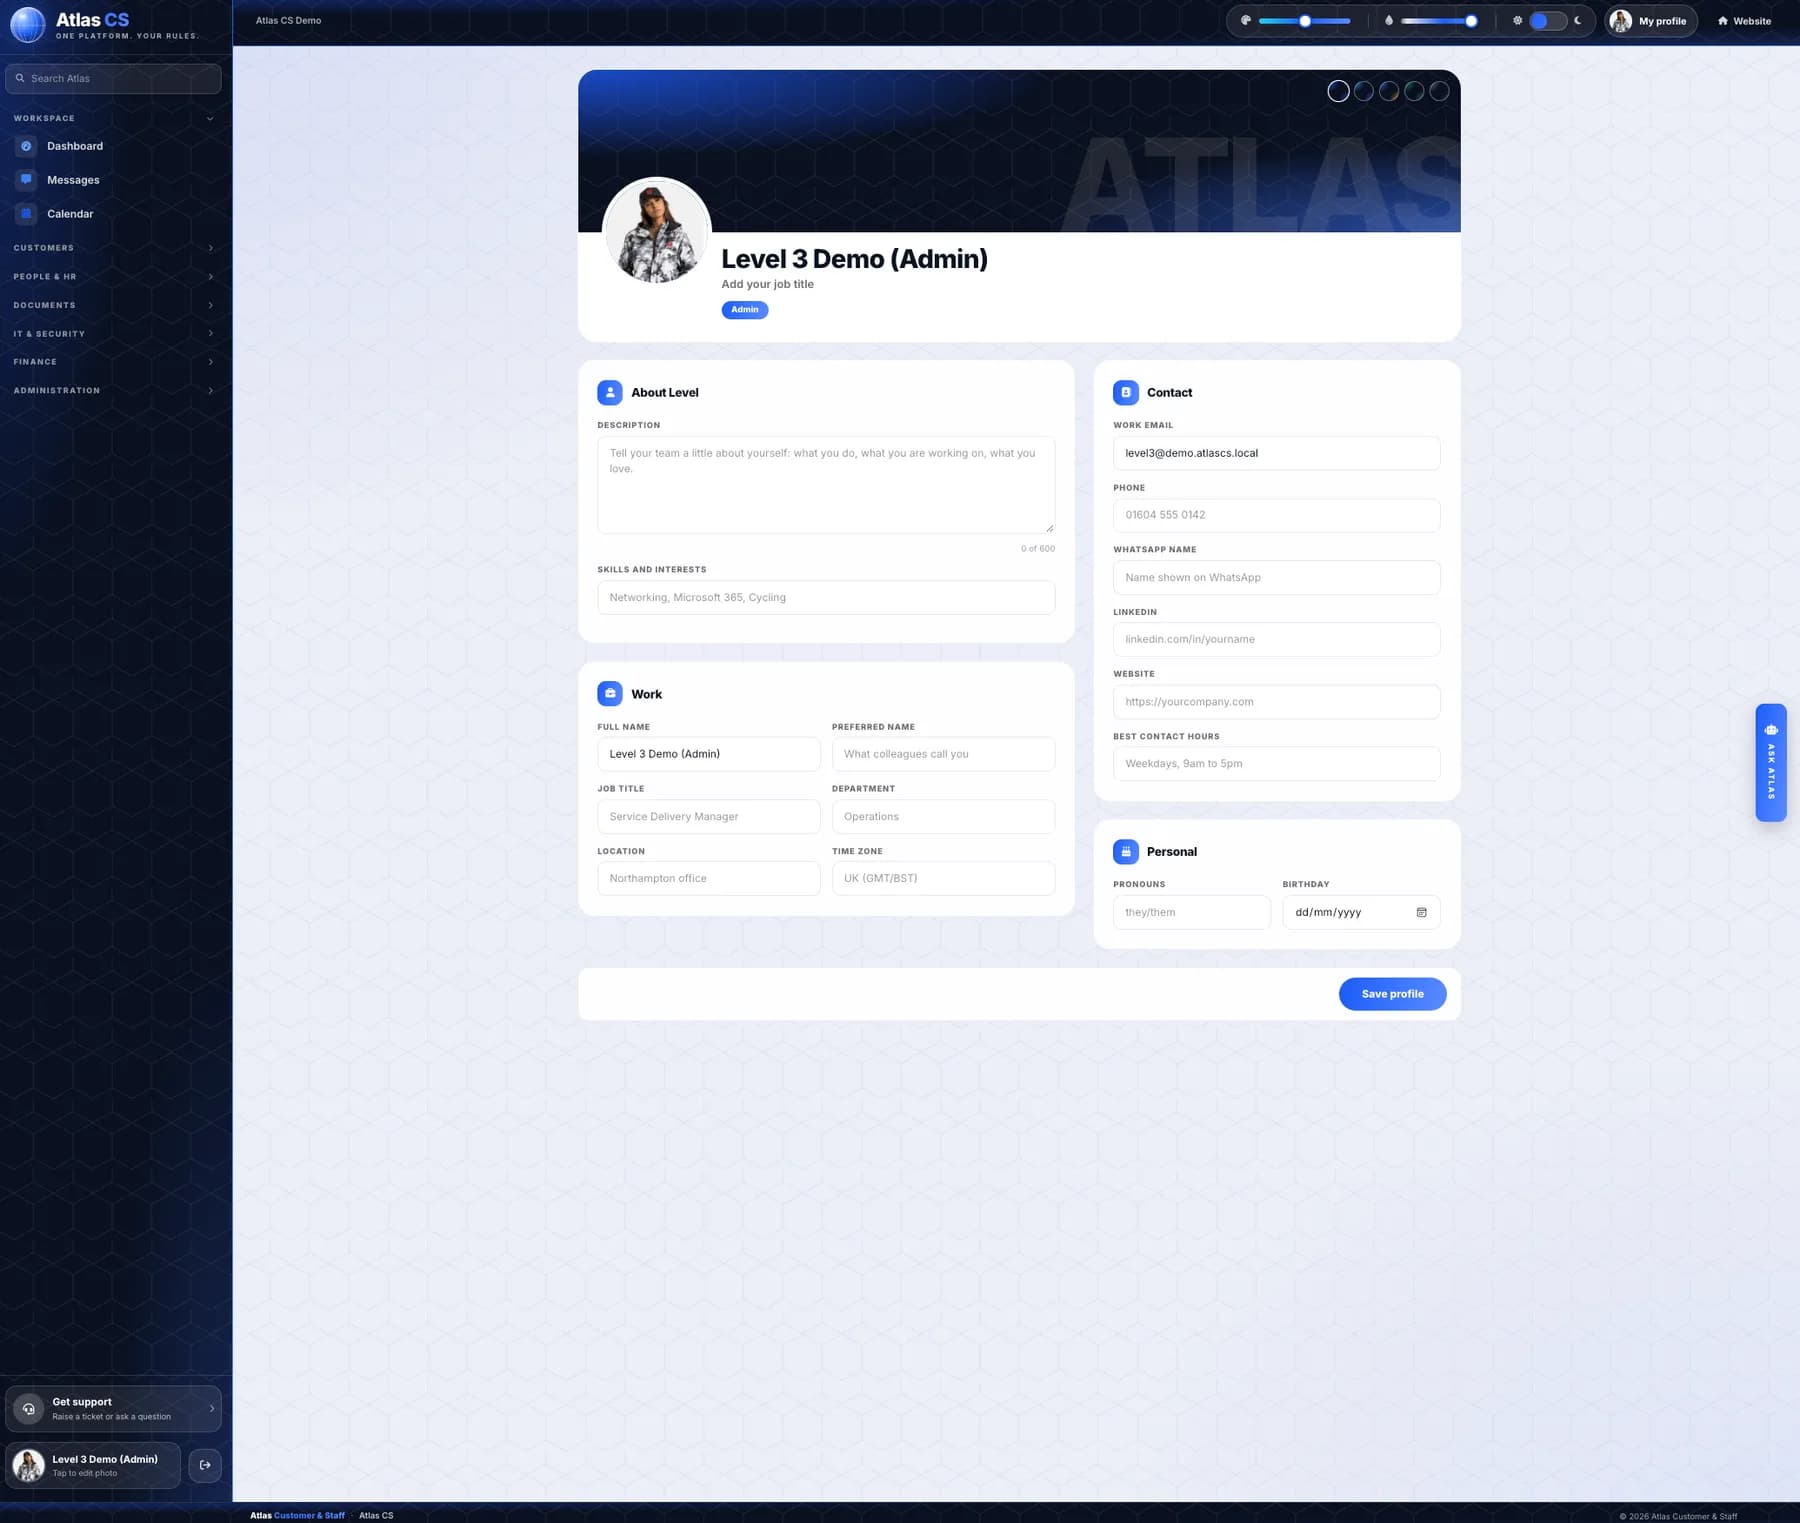Open the Dashboard sidebar icon

point(27,146)
